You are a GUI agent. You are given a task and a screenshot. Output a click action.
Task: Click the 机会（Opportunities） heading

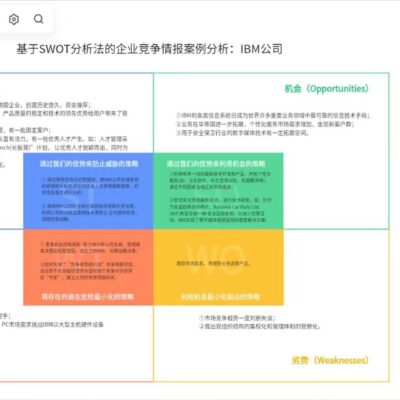tap(327, 89)
